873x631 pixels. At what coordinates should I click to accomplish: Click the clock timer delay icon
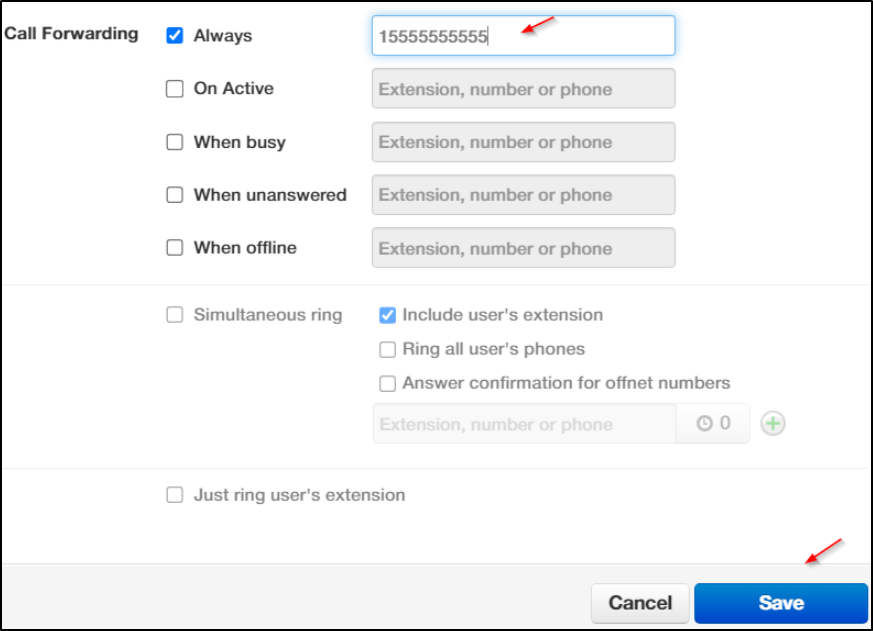coord(704,423)
